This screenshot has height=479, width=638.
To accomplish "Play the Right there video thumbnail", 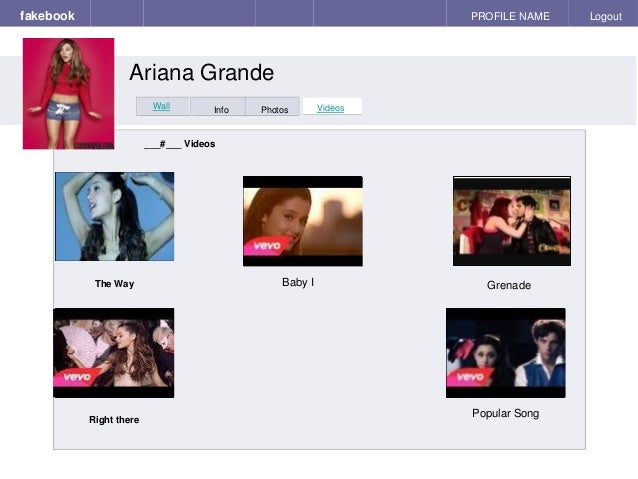I will [114, 353].
